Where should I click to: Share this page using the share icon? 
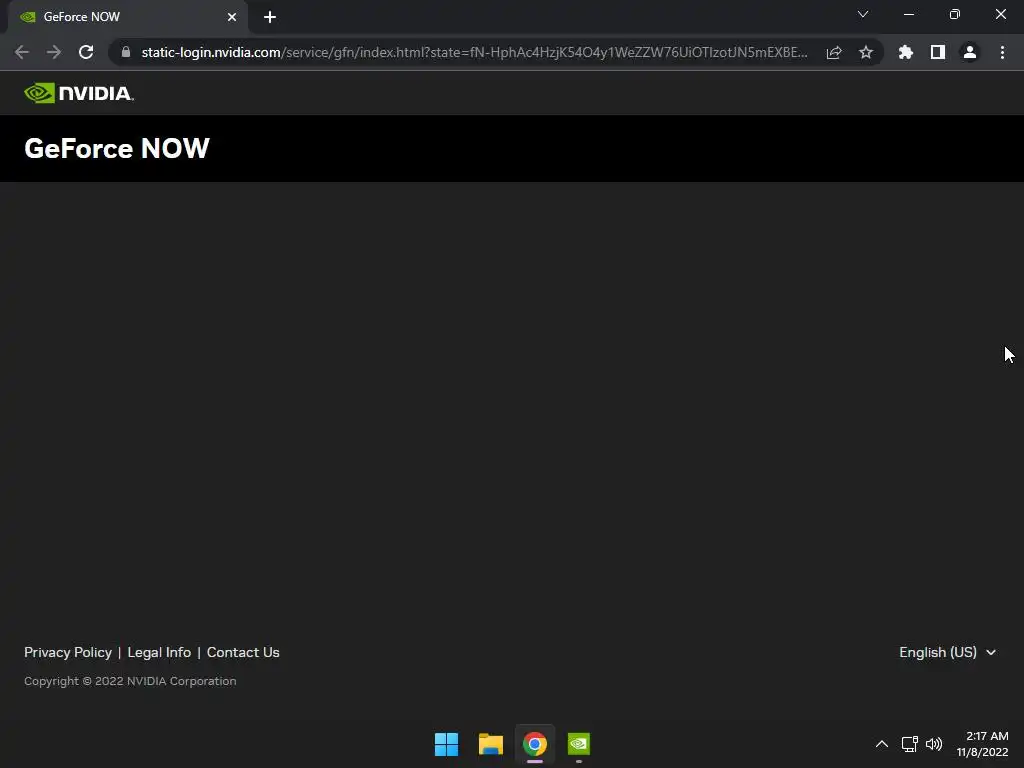point(834,52)
